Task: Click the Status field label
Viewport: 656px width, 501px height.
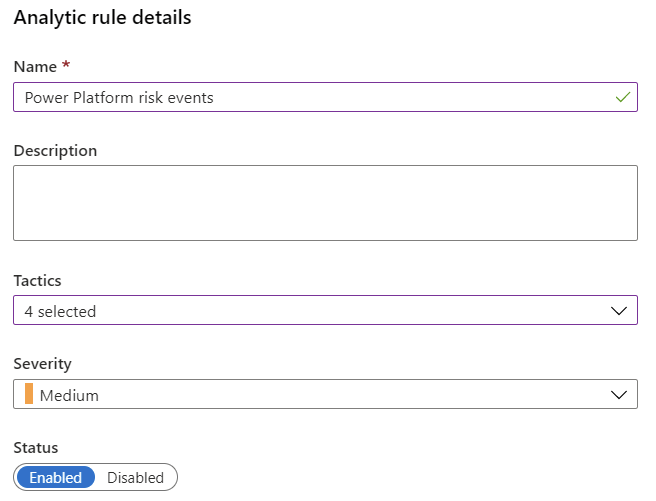Action: click(36, 448)
